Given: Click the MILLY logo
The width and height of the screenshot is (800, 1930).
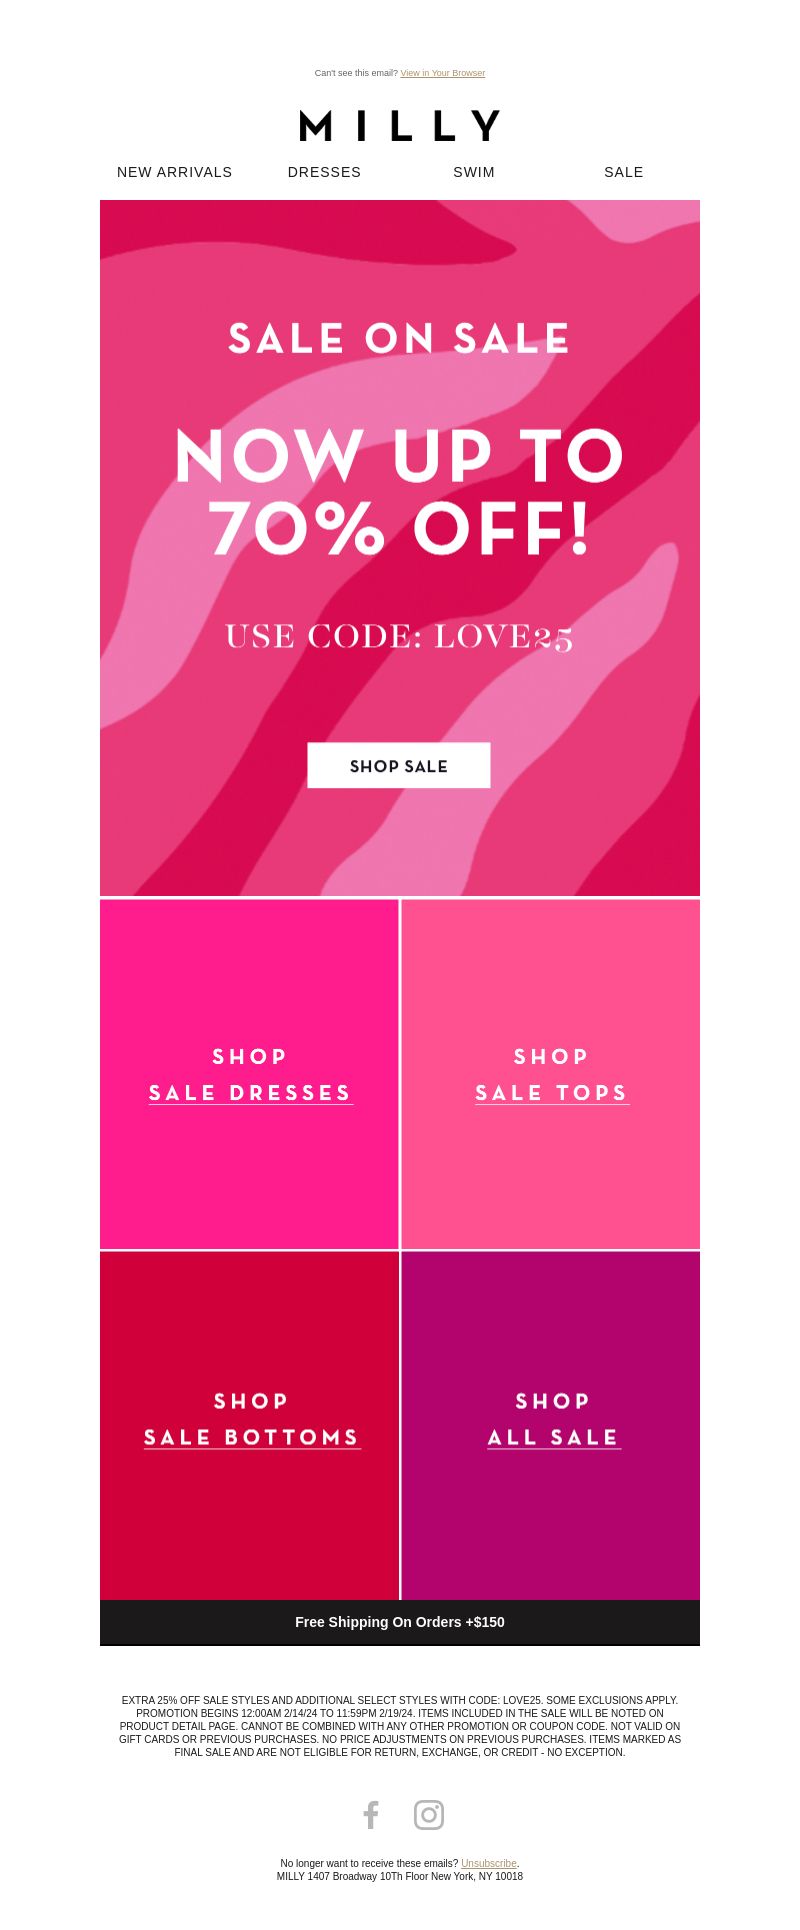Looking at the screenshot, I should point(400,126).
